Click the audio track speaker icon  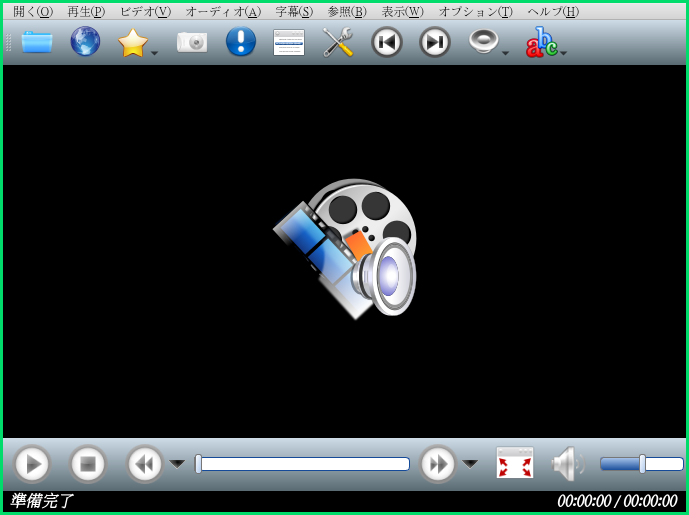[483, 41]
